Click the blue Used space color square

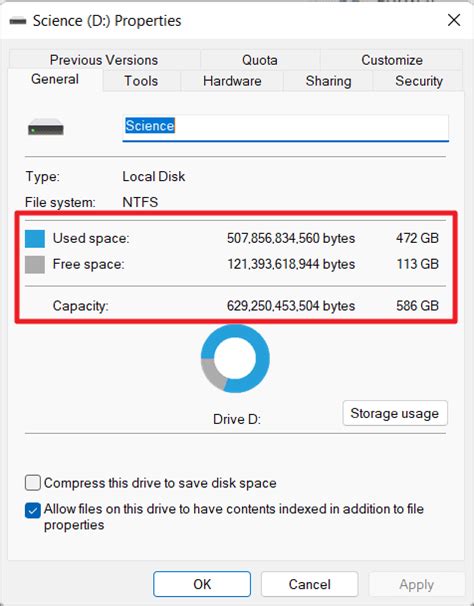(x=35, y=238)
